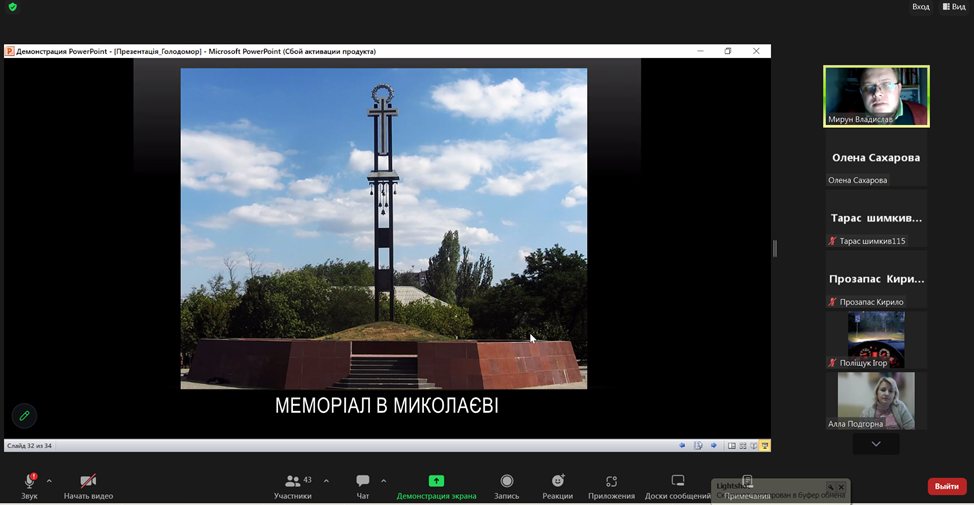Open Доски сообщений whiteboards
This screenshot has width=974, height=505.
[678, 481]
